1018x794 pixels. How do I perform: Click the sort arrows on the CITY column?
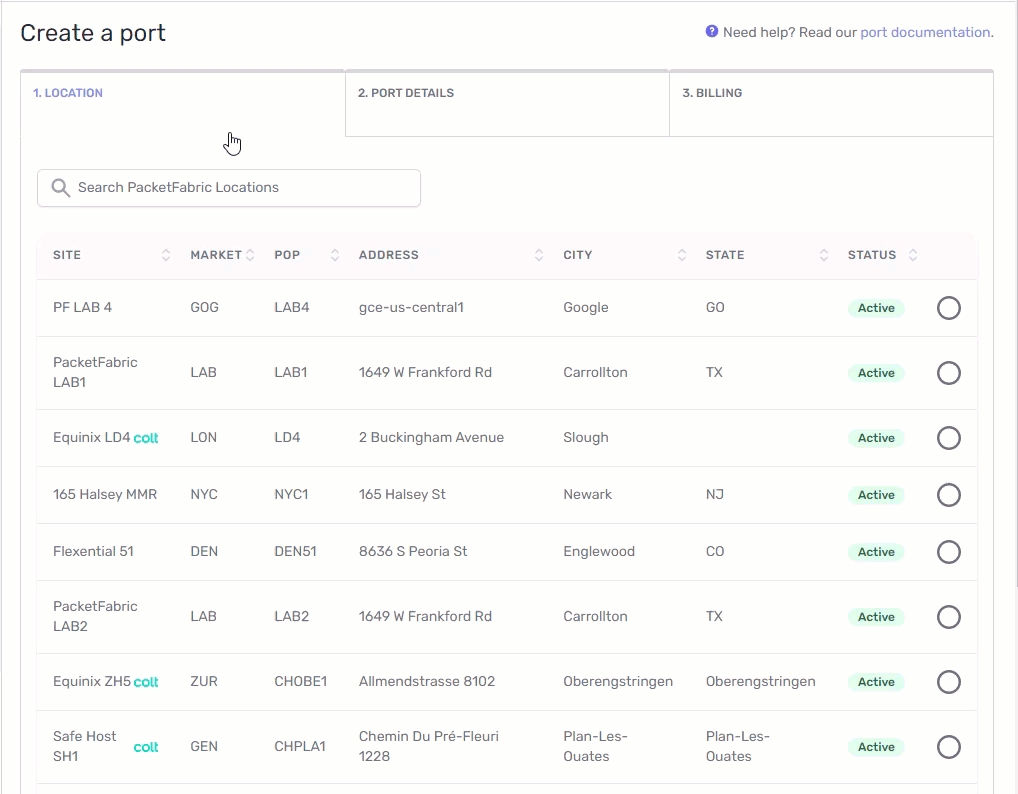682,254
